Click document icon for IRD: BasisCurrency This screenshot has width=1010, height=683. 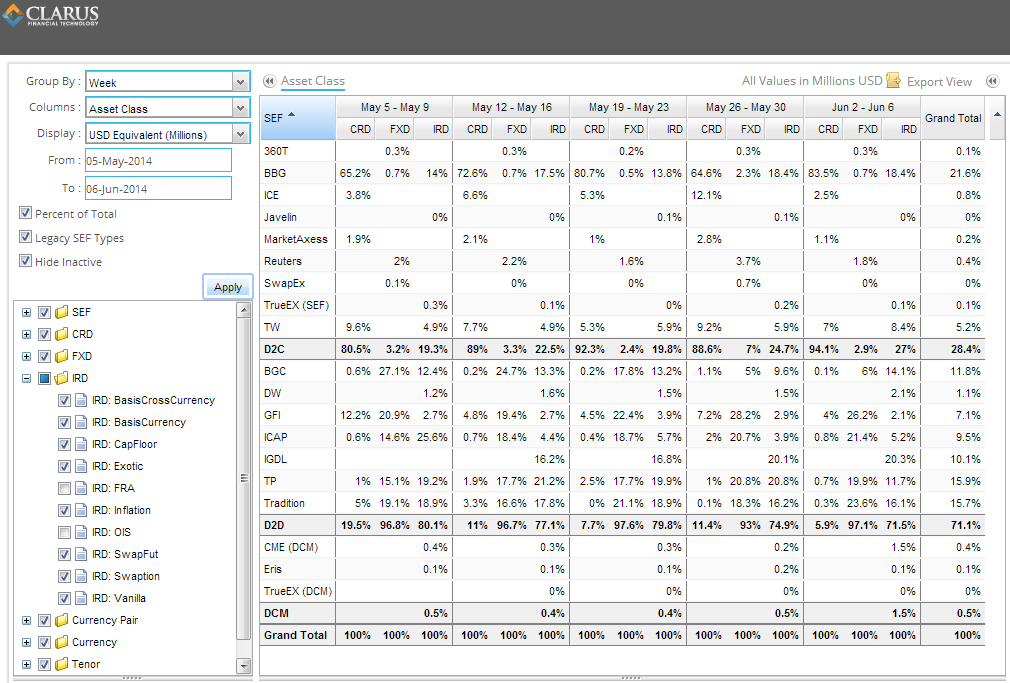(81, 422)
